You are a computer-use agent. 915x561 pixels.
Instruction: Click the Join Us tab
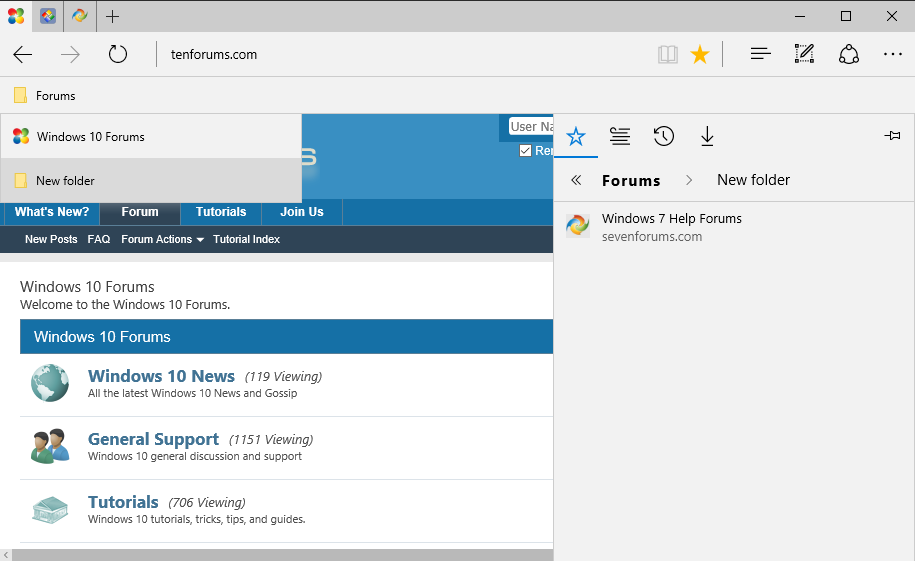302,212
